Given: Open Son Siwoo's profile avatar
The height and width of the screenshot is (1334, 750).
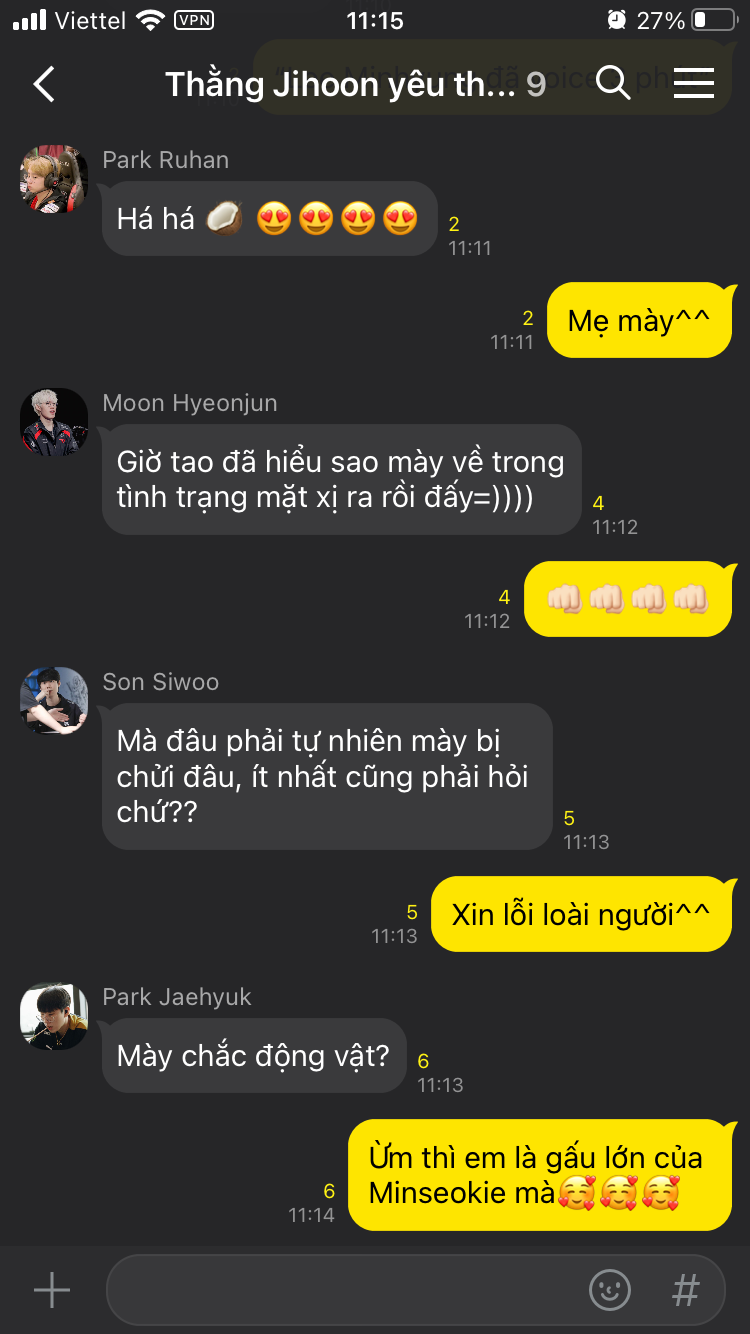Looking at the screenshot, I should click(54, 701).
